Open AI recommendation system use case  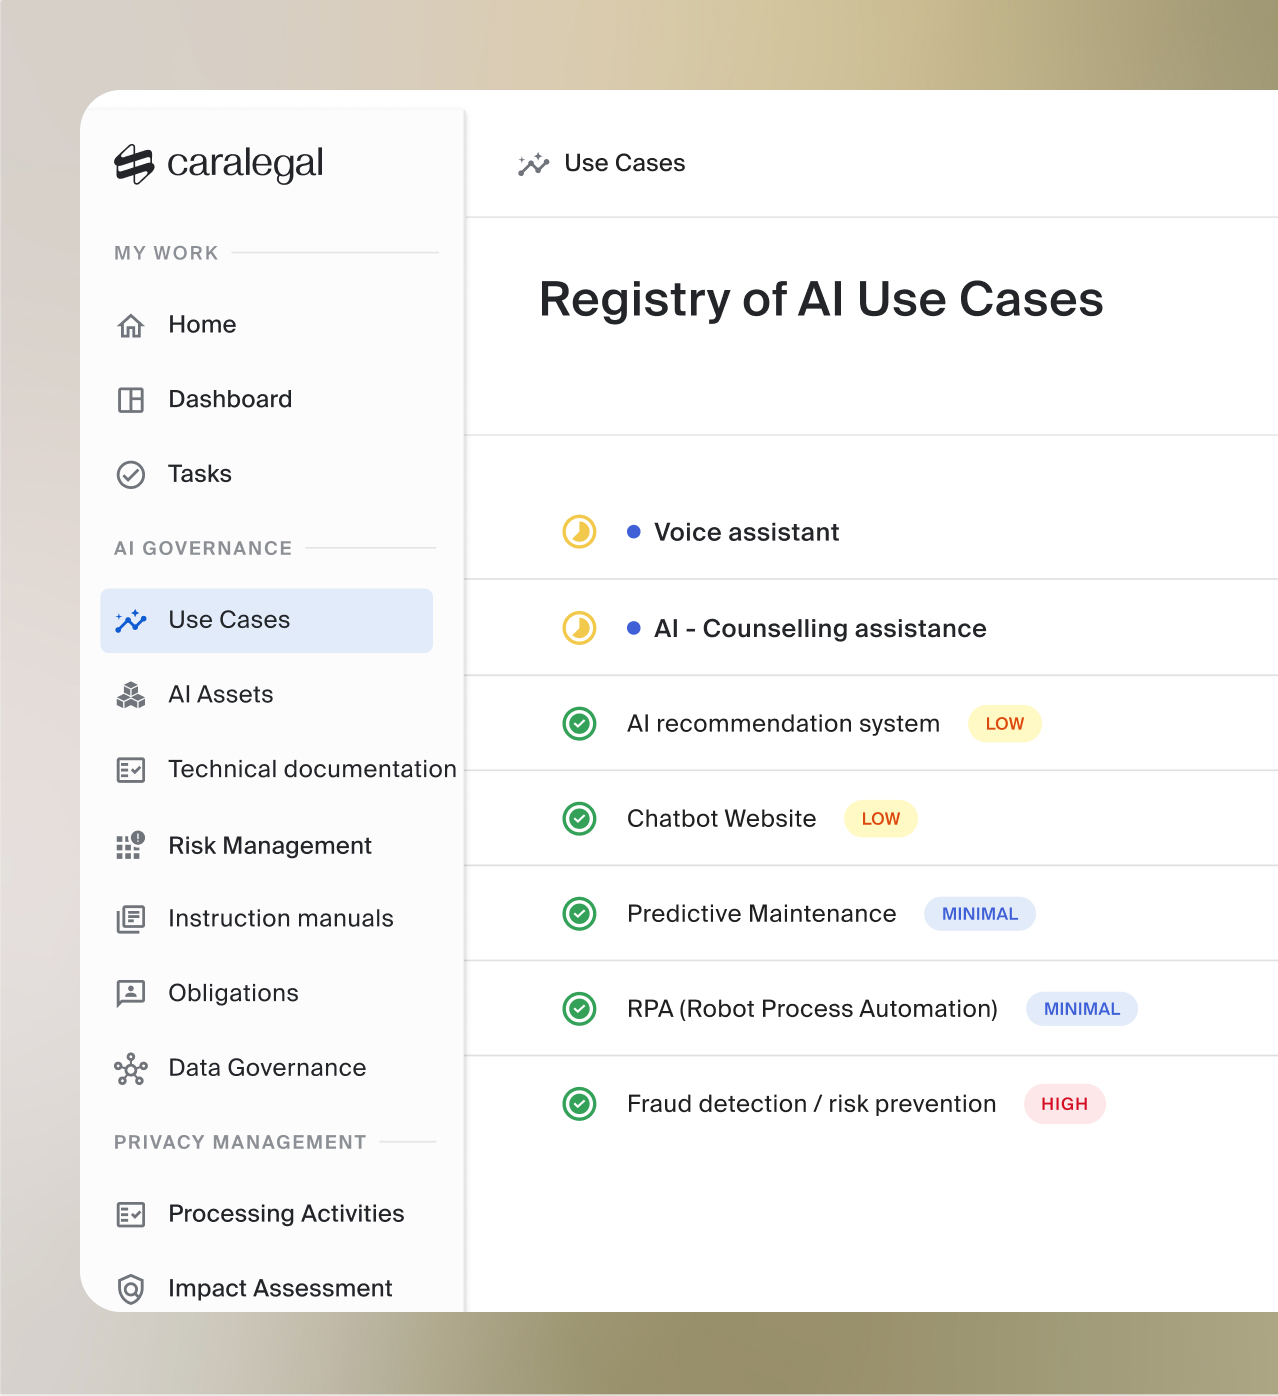click(783, 723)
